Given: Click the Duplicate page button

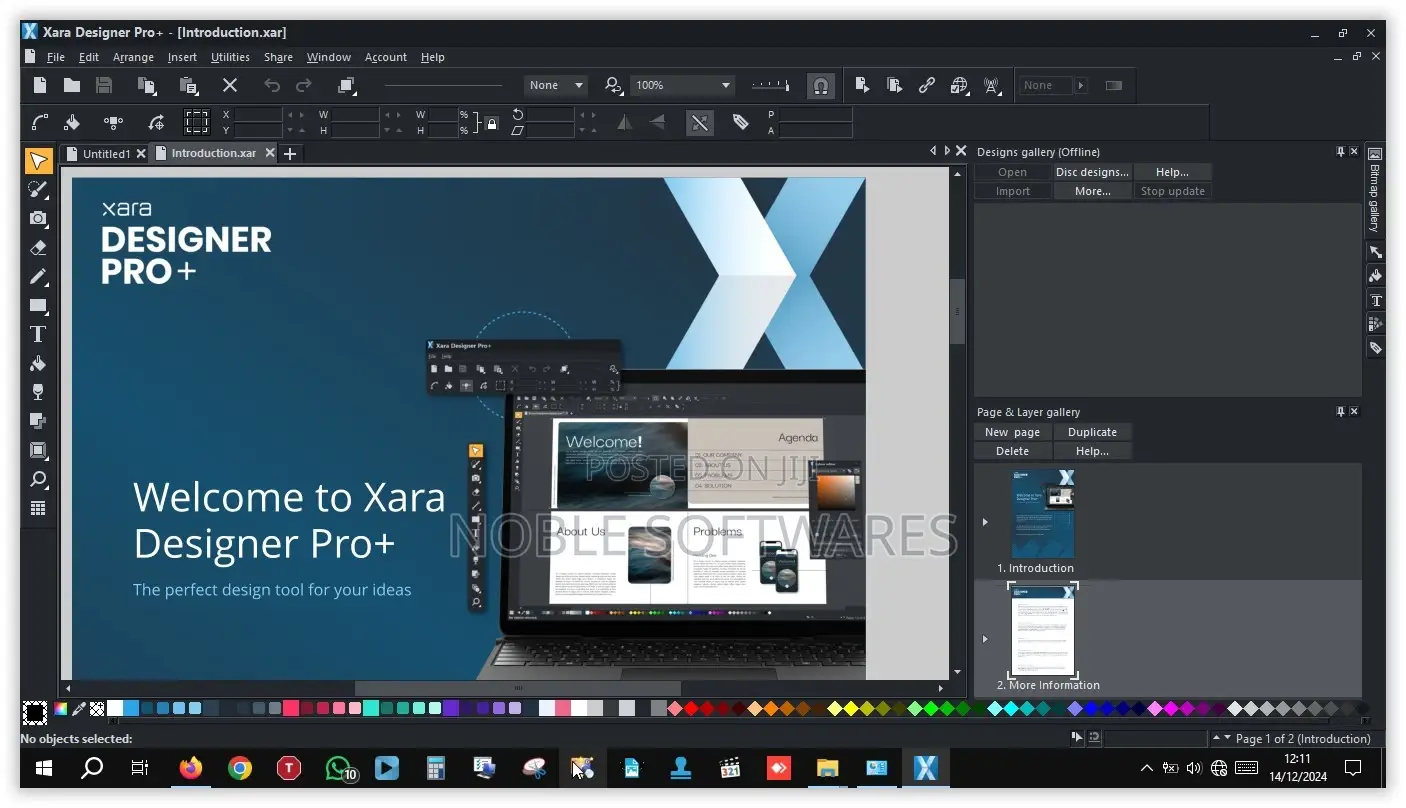Looking at the screenshot, I should (1092, 432).
